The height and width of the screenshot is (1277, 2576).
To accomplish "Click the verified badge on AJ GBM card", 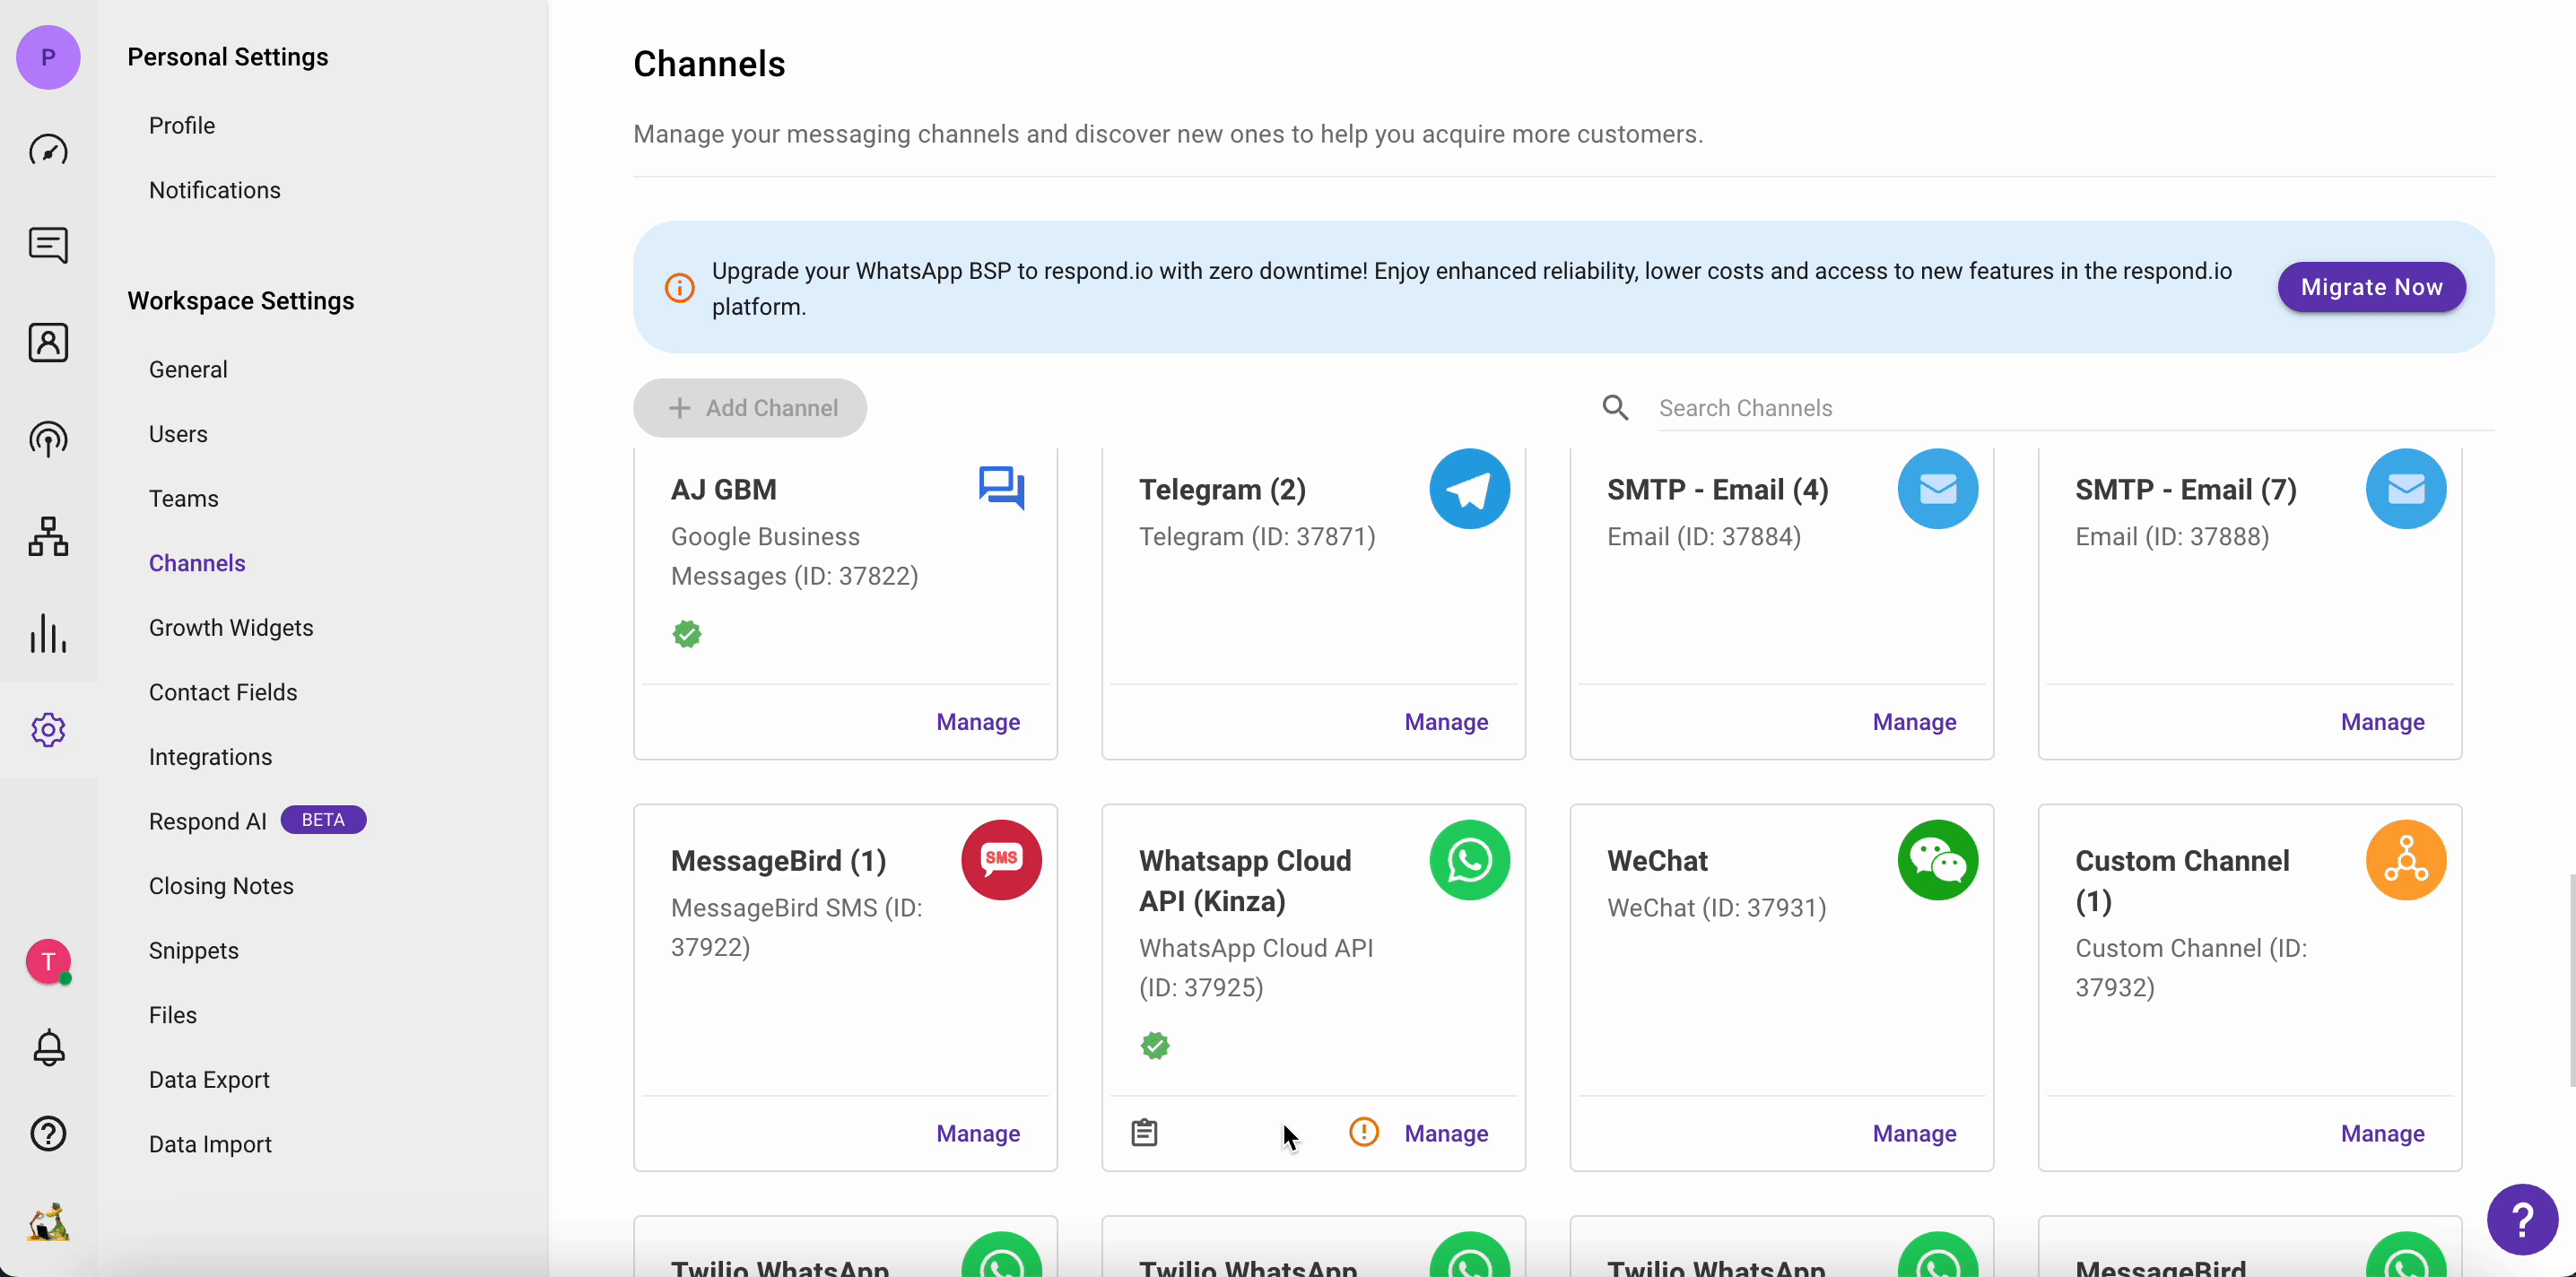I will 687,634.
